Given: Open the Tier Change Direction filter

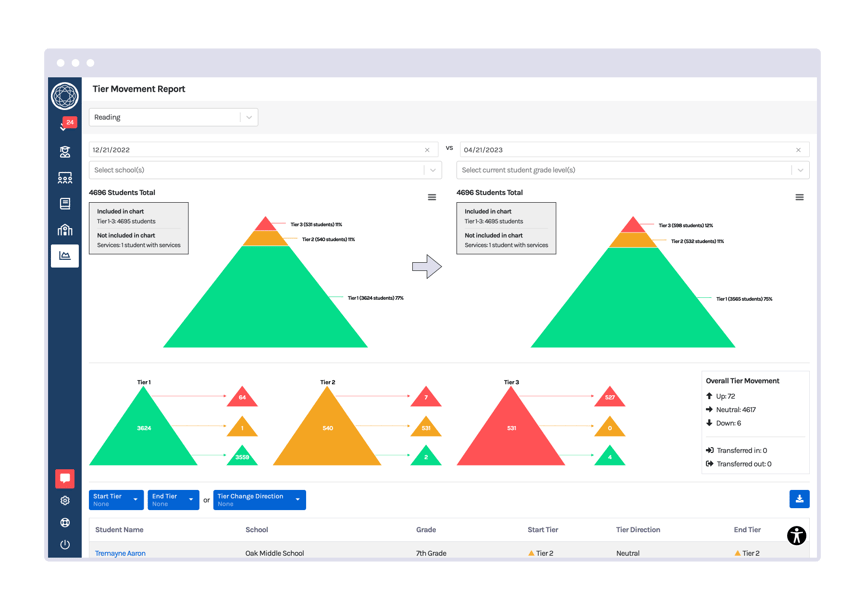Looking at the screenshot, I should click(x=259, y=500).
